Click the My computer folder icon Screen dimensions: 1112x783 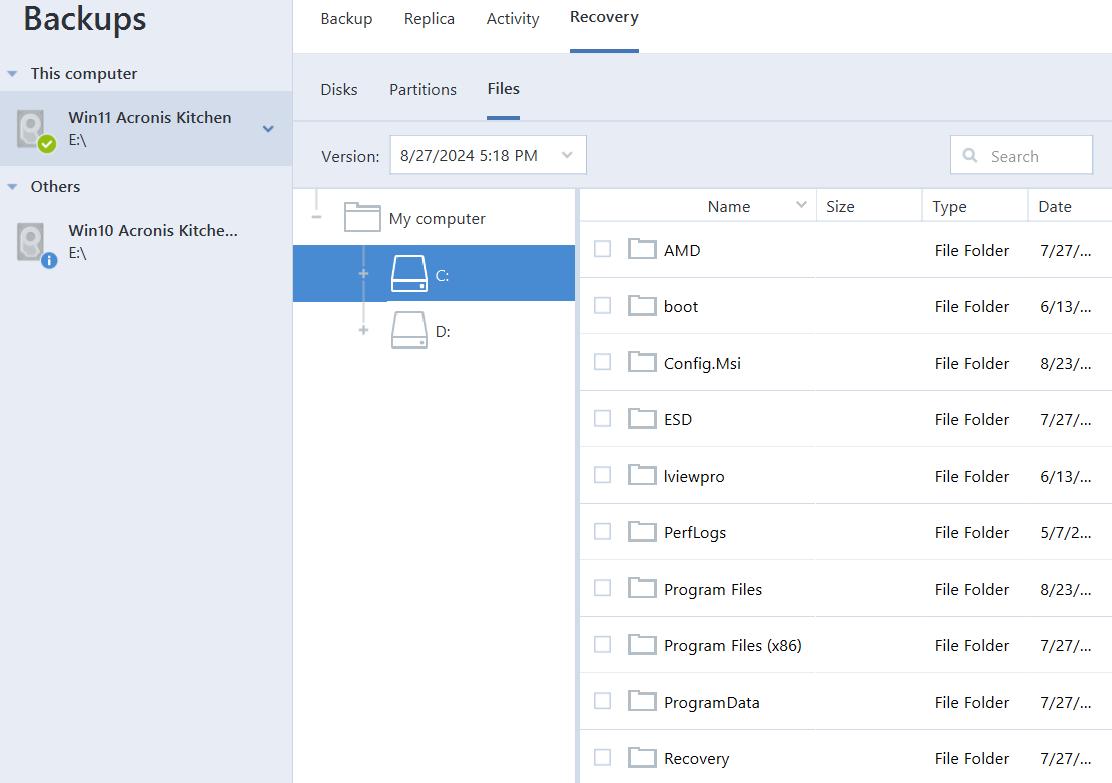pyautogui.click(x=362, y=218)
